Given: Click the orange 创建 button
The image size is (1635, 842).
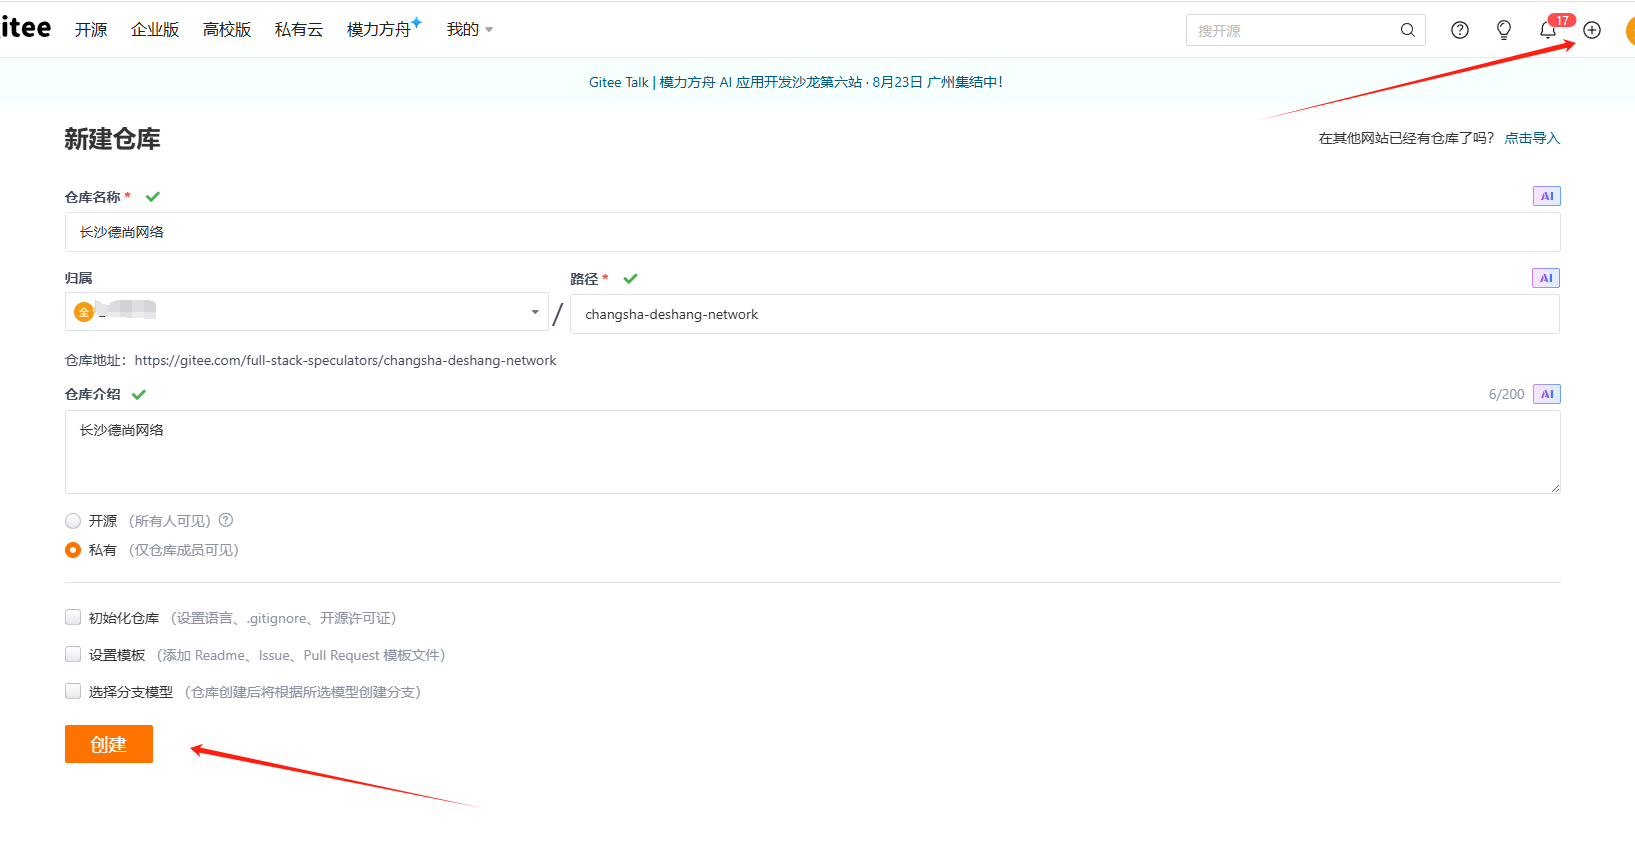Looking at the screenshot, I should [x=109, y=744].
